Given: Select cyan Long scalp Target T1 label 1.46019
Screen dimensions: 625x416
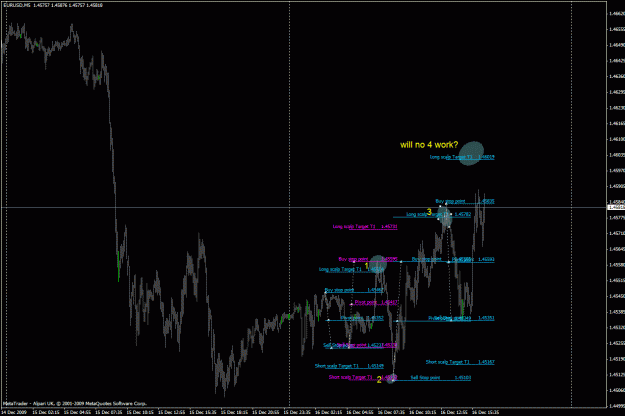Looking at the screenshot, I should point(462,157).
